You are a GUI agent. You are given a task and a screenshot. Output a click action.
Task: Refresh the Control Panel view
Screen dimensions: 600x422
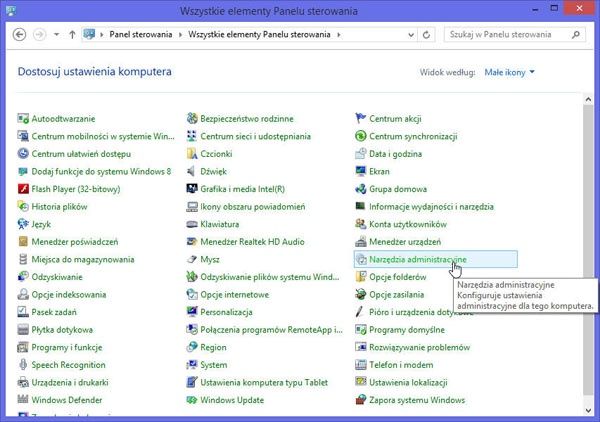426,35
